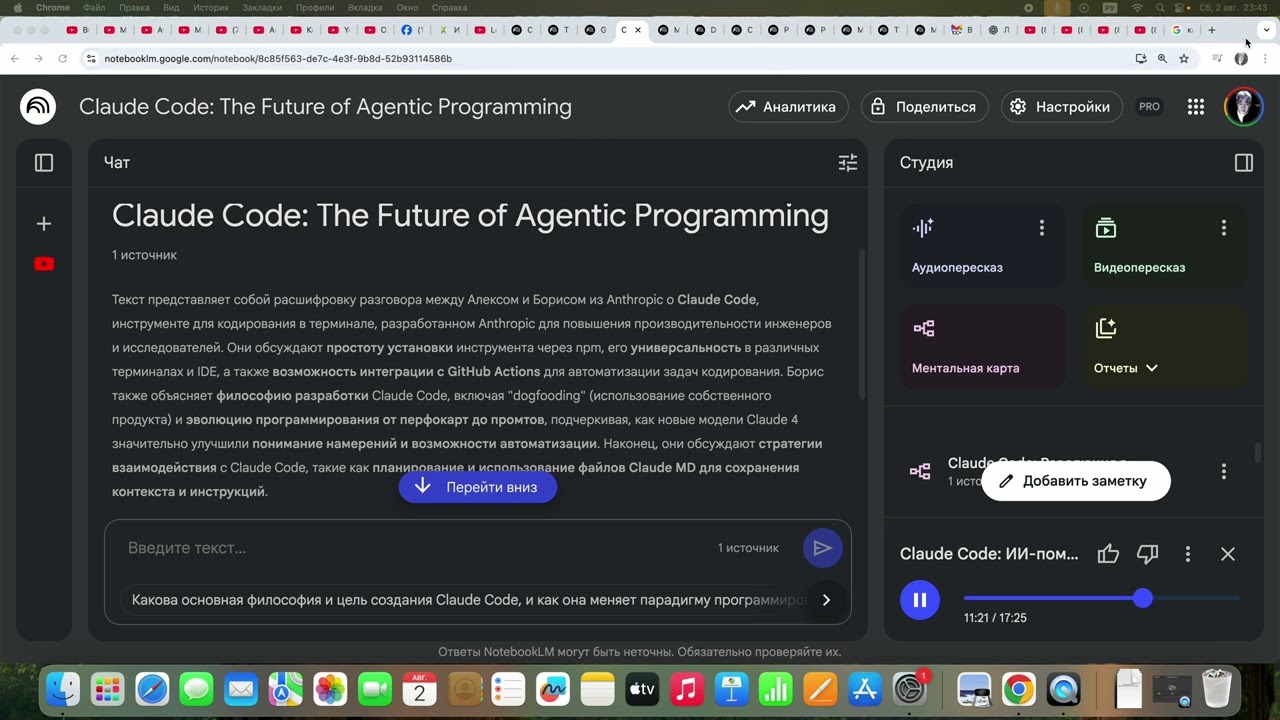Open the Google apps grid
Screen dimensions: 1280x720
click(x=1196, y=107)
